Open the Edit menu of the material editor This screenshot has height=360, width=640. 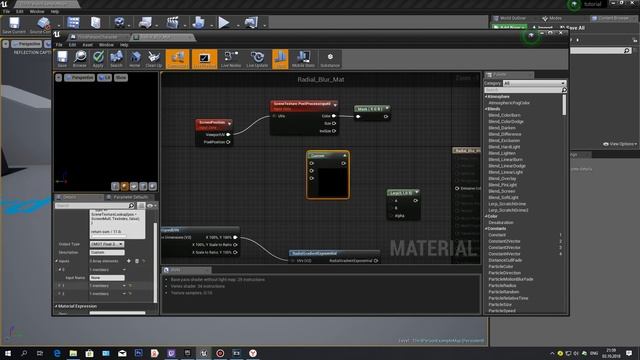pyautogui.click(x=72, y=44)
